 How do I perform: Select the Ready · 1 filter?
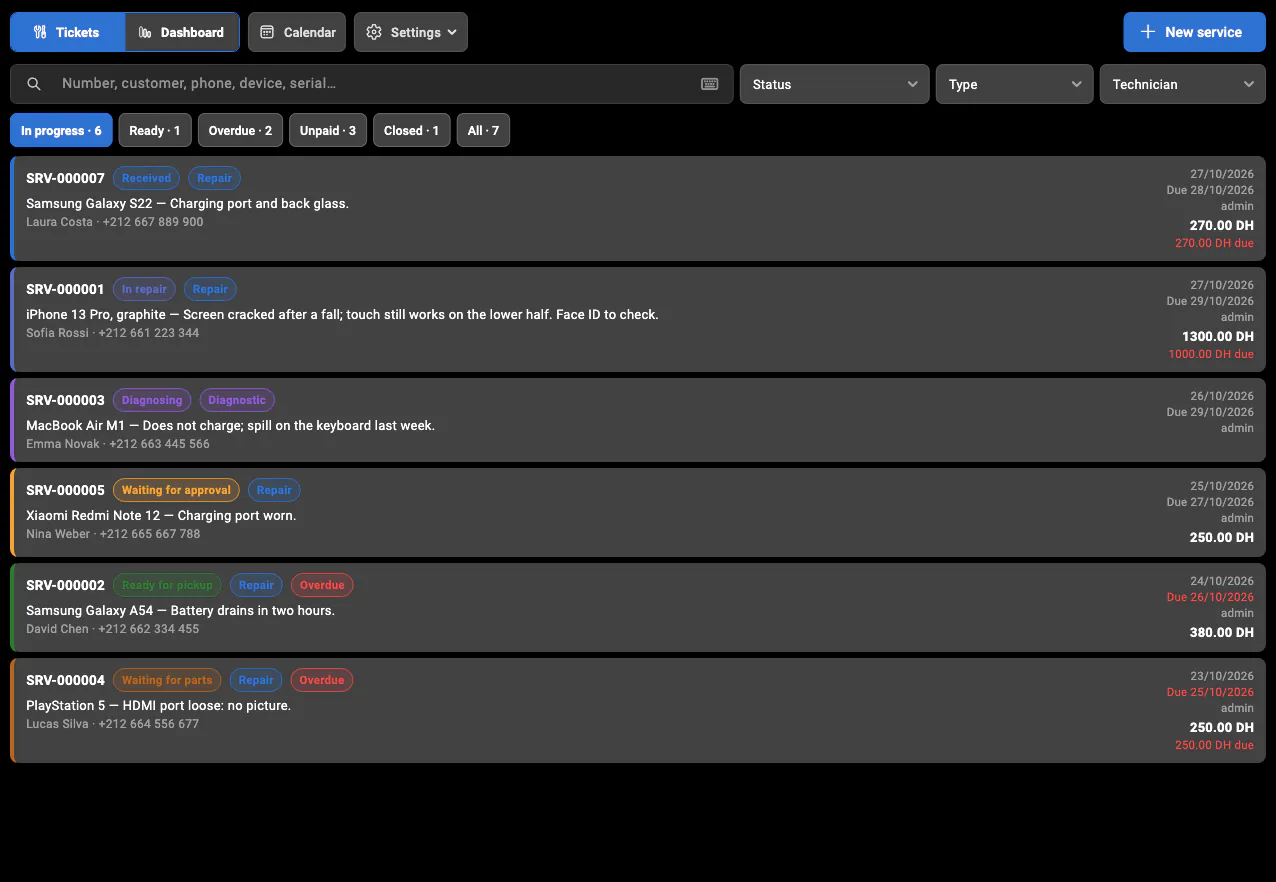[155, 130]
